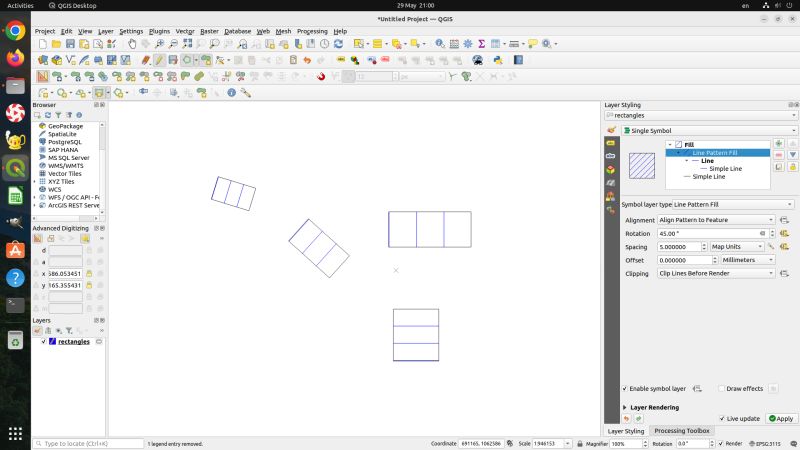Open the Alignment dropdown

(x=716, y=220)
